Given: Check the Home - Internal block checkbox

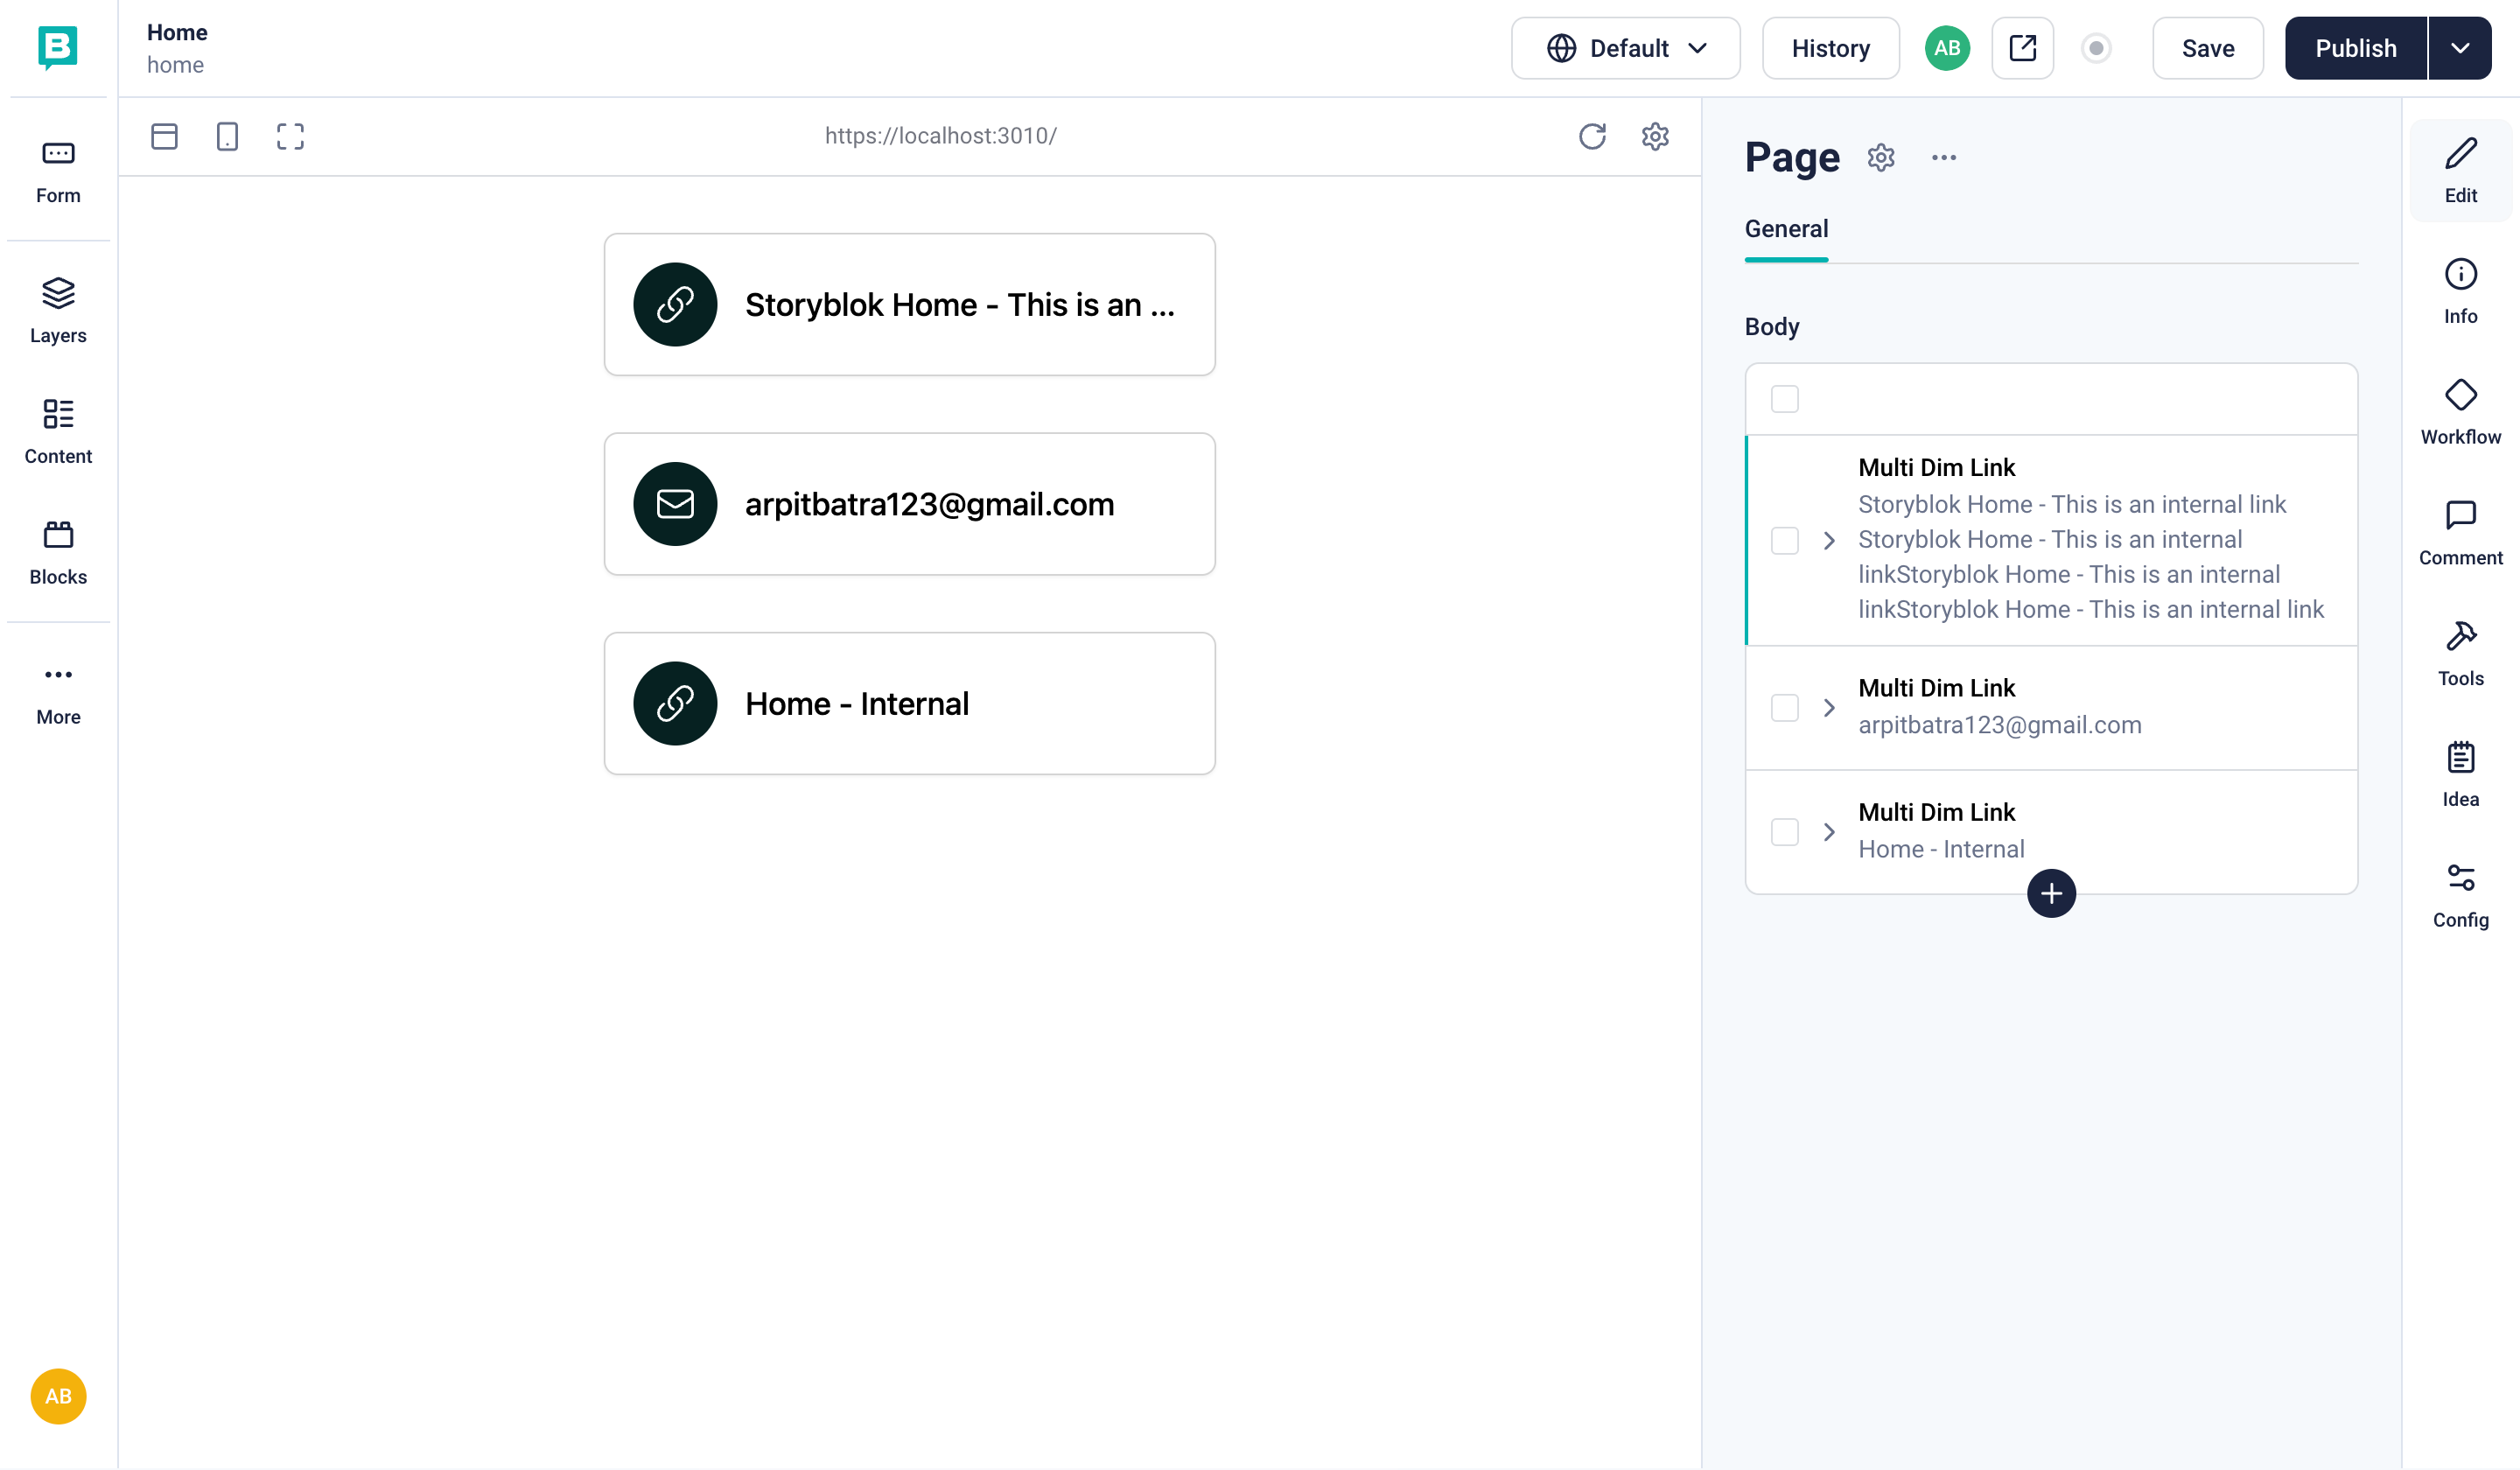Looking at the screenshot, I should pos(1784,831).
